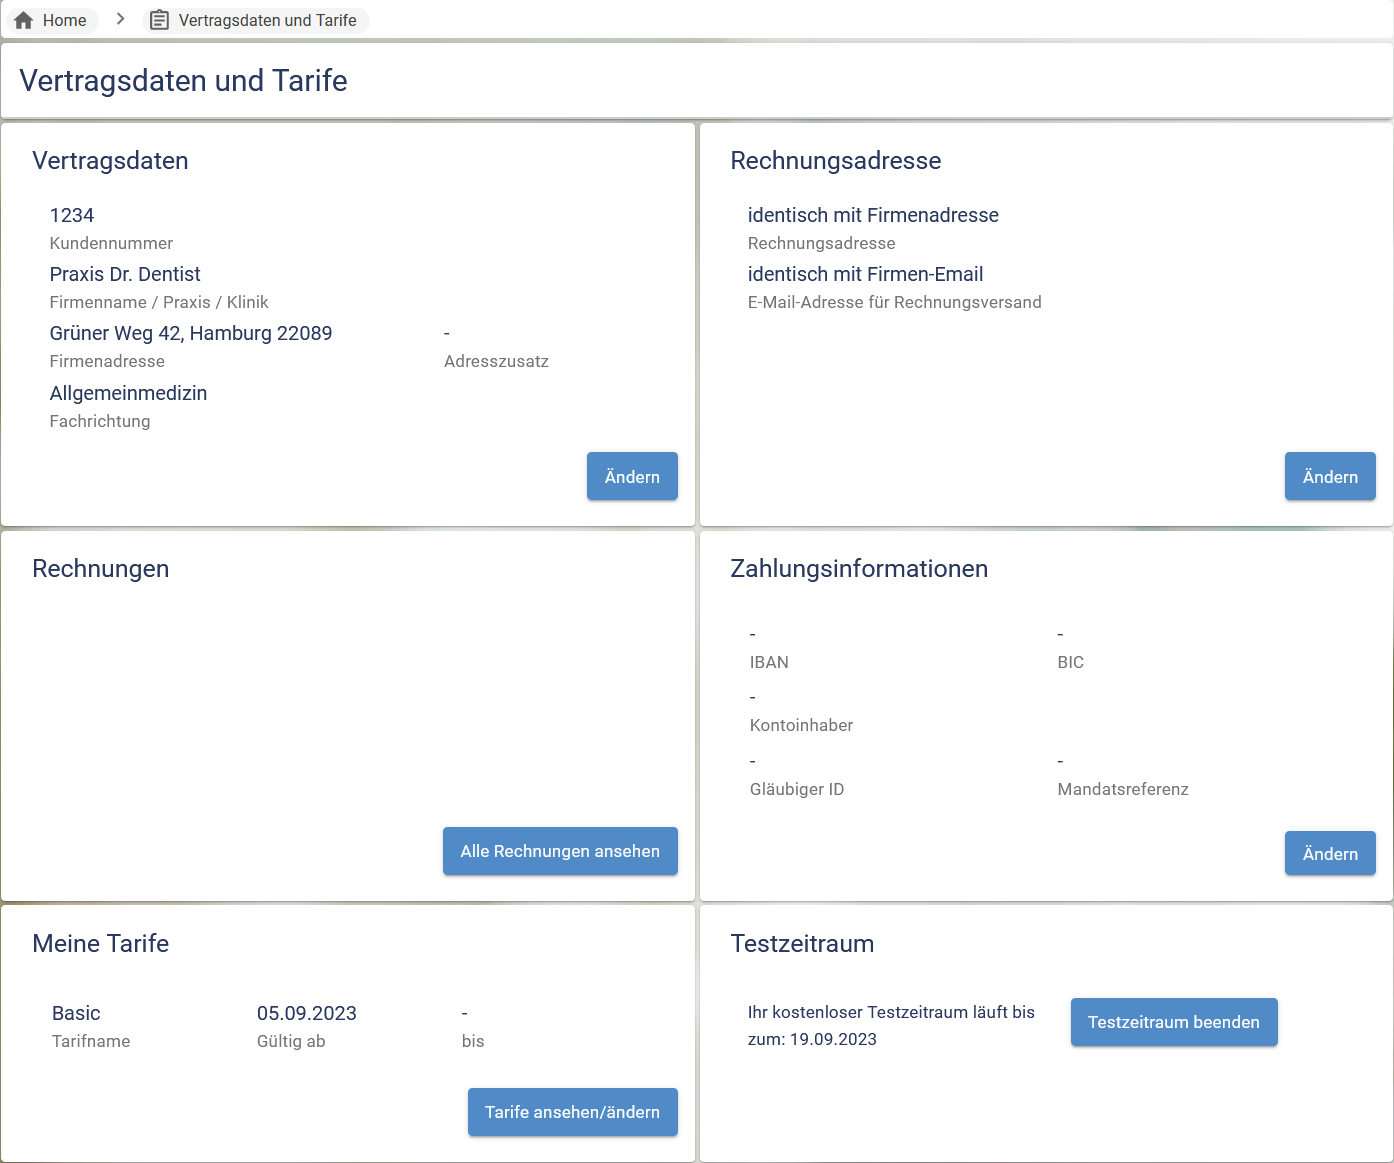Go to the Home breadcrumb label

point(64,20)
